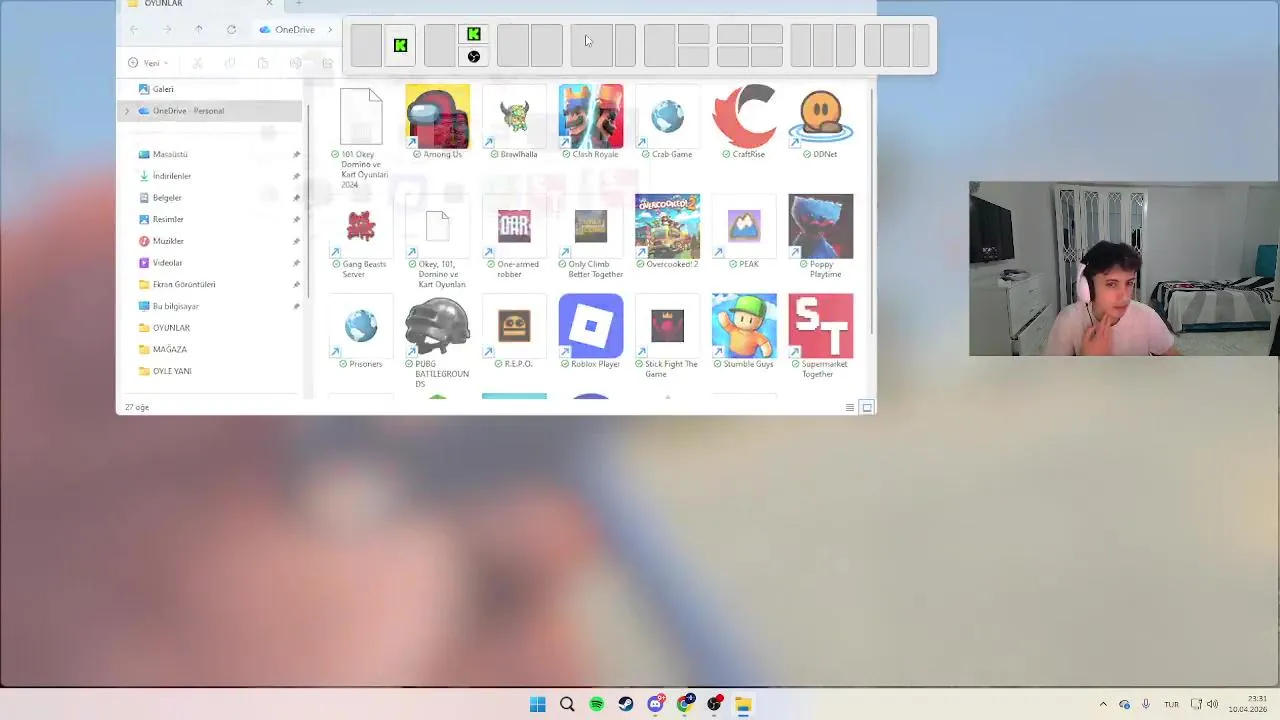Open the PUBG BATTLEGROUNDS shortcut

438,341
